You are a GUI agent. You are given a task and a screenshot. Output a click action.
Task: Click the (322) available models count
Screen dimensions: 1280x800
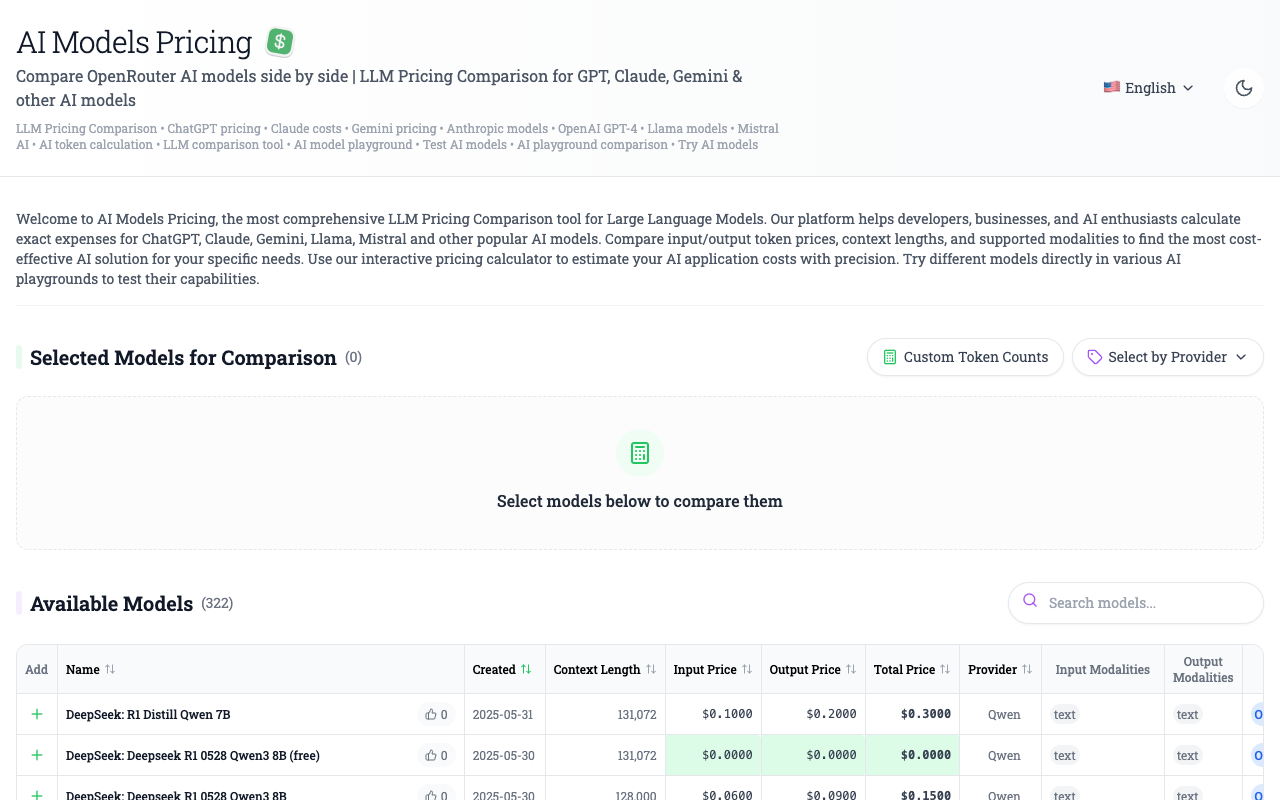pos(217,604)
